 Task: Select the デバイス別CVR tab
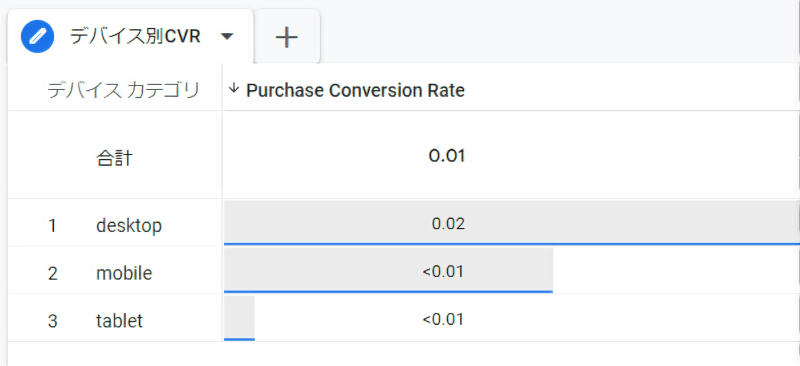pyautogui.click(x=130, y=36)
